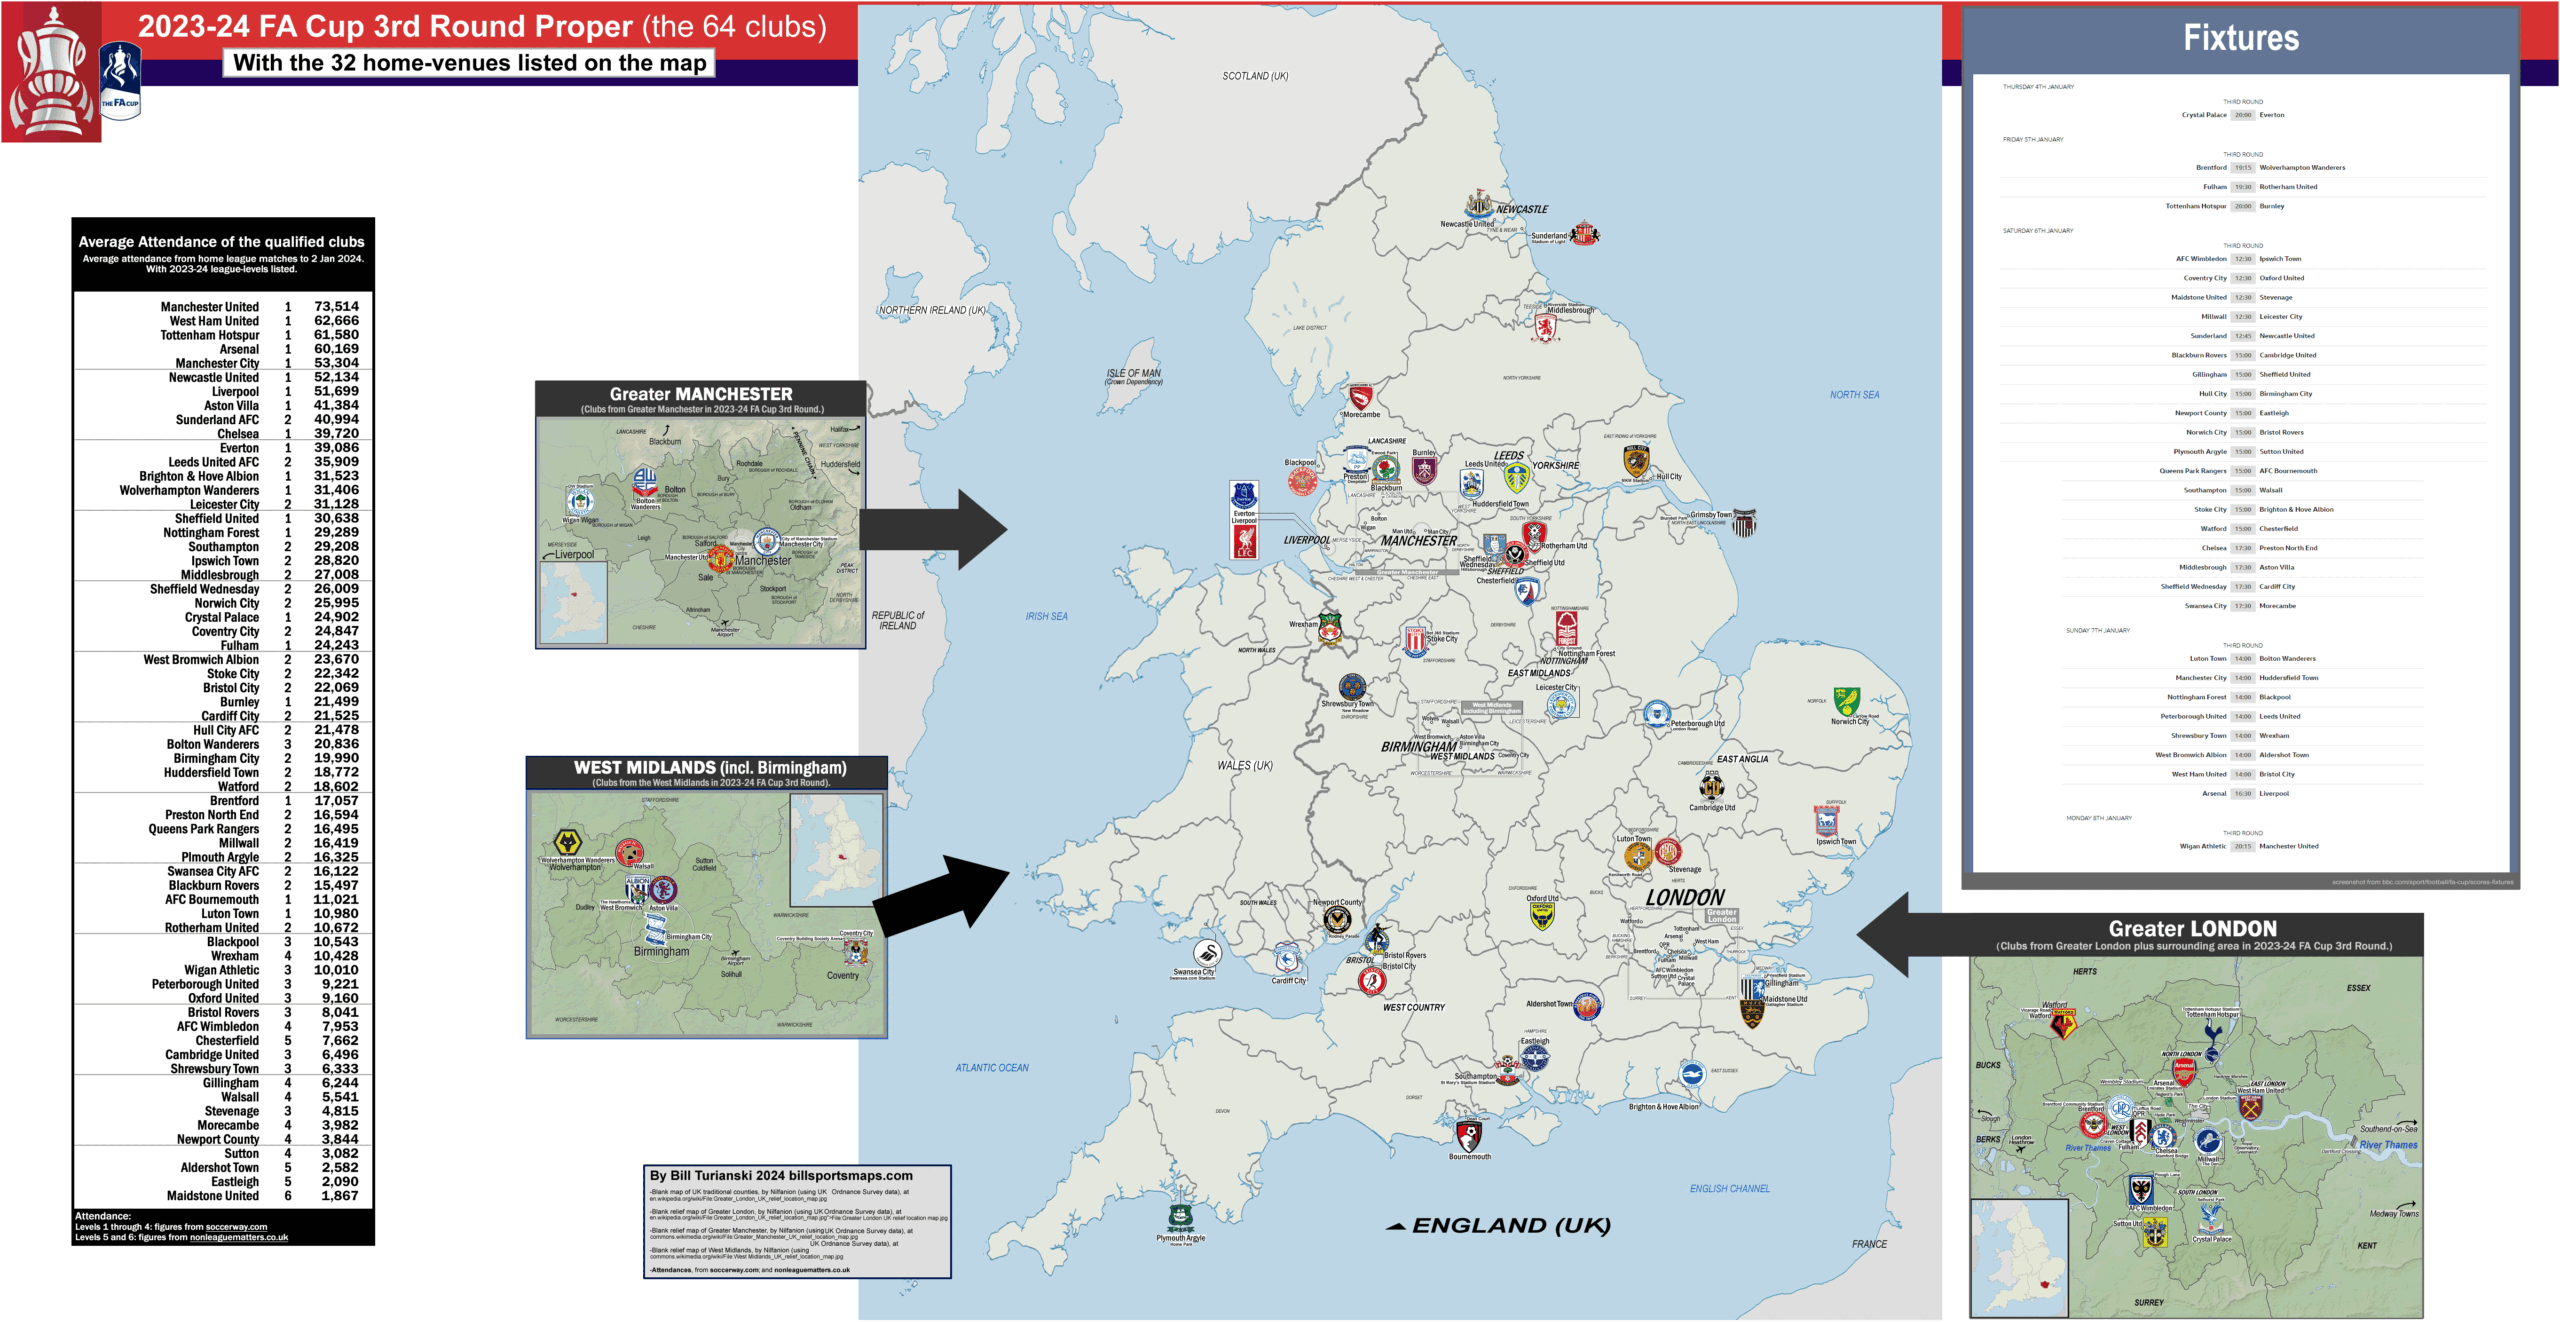Viewport: 2560px width, 1322px height.
Task: Click the Swansea City swan crest
Action: point(1207,953)
